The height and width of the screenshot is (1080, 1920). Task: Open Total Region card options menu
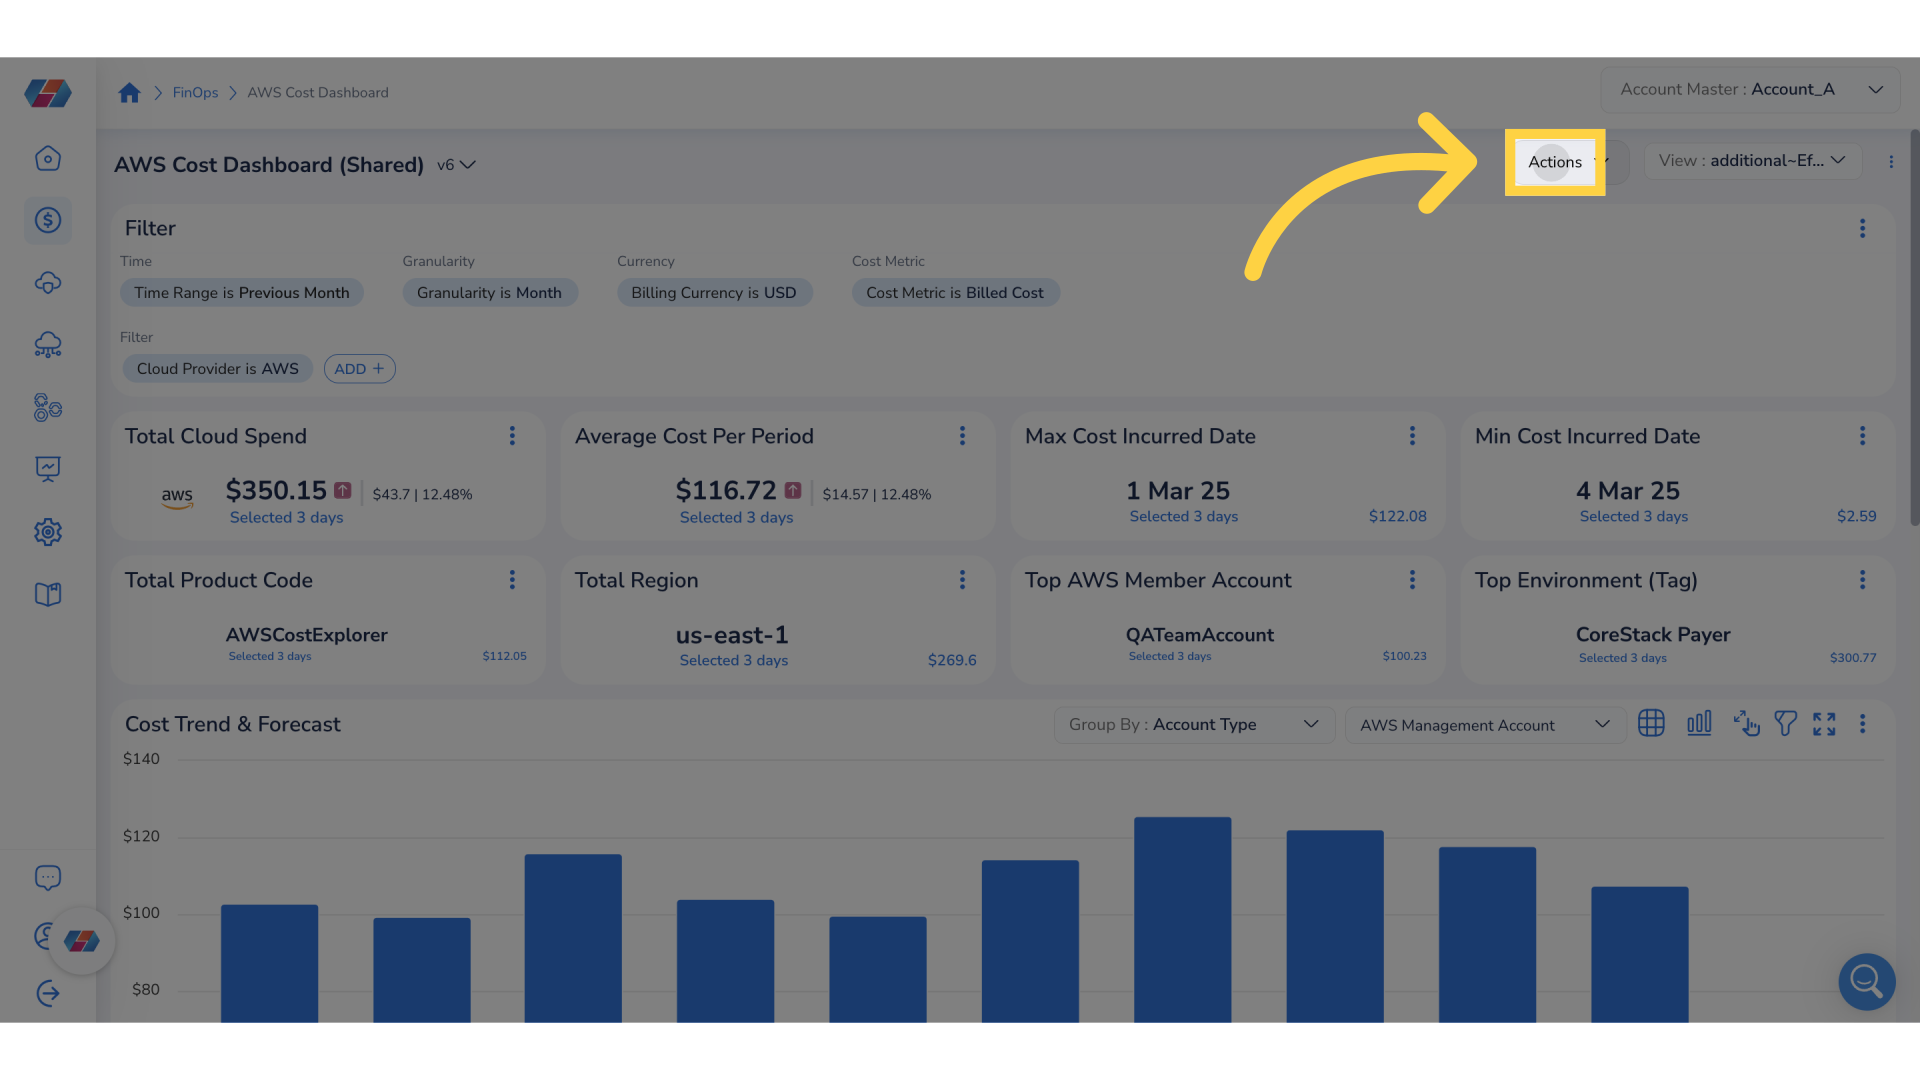pyautogui.click(x=962, y=579)
